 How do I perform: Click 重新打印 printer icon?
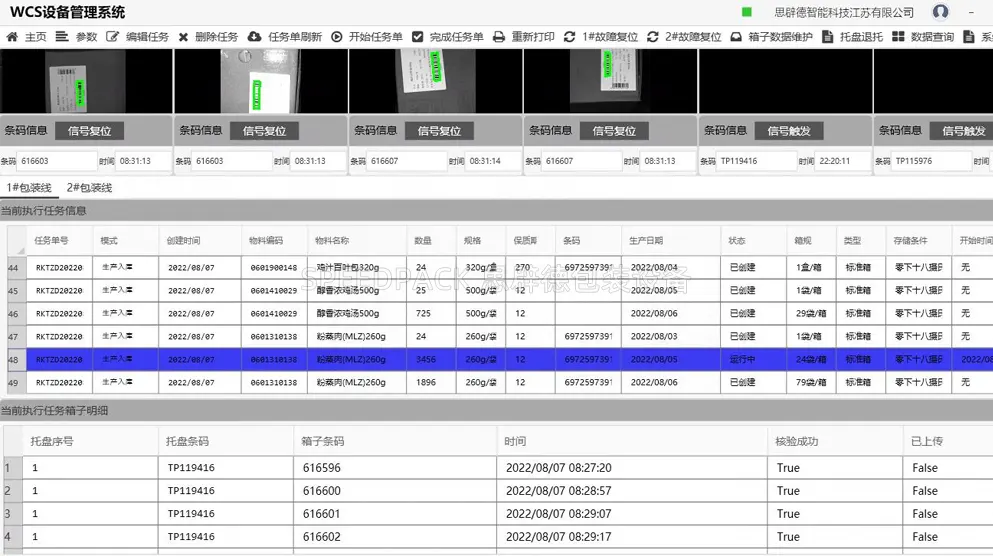[499, 37]
